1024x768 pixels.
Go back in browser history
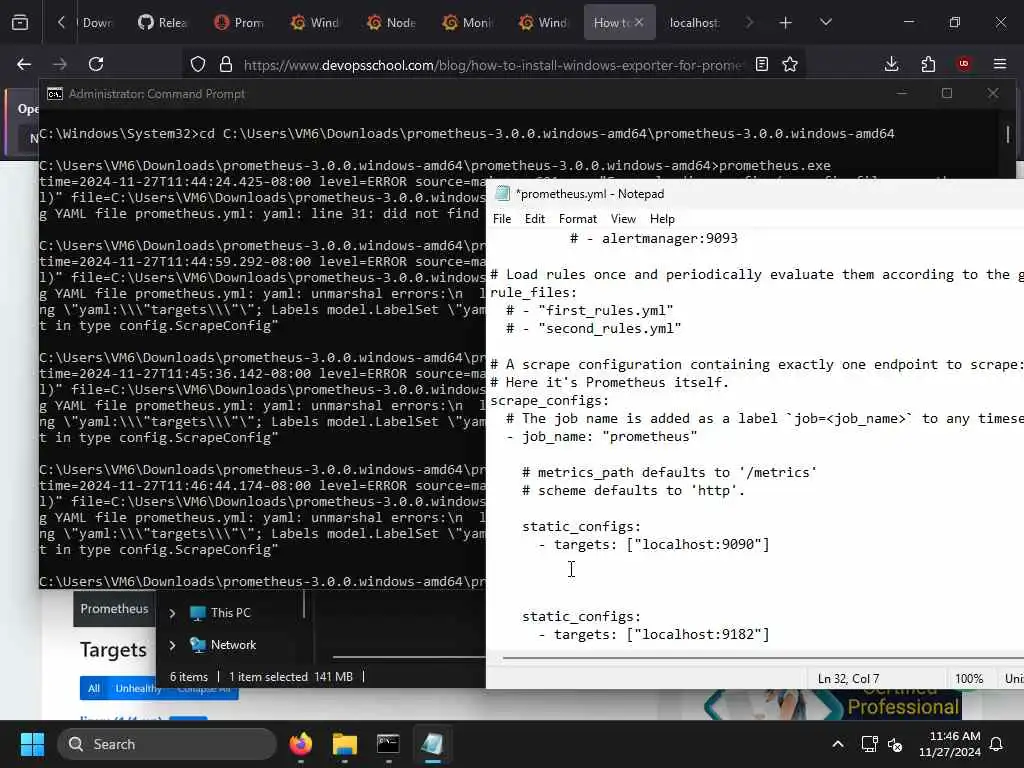24,64
